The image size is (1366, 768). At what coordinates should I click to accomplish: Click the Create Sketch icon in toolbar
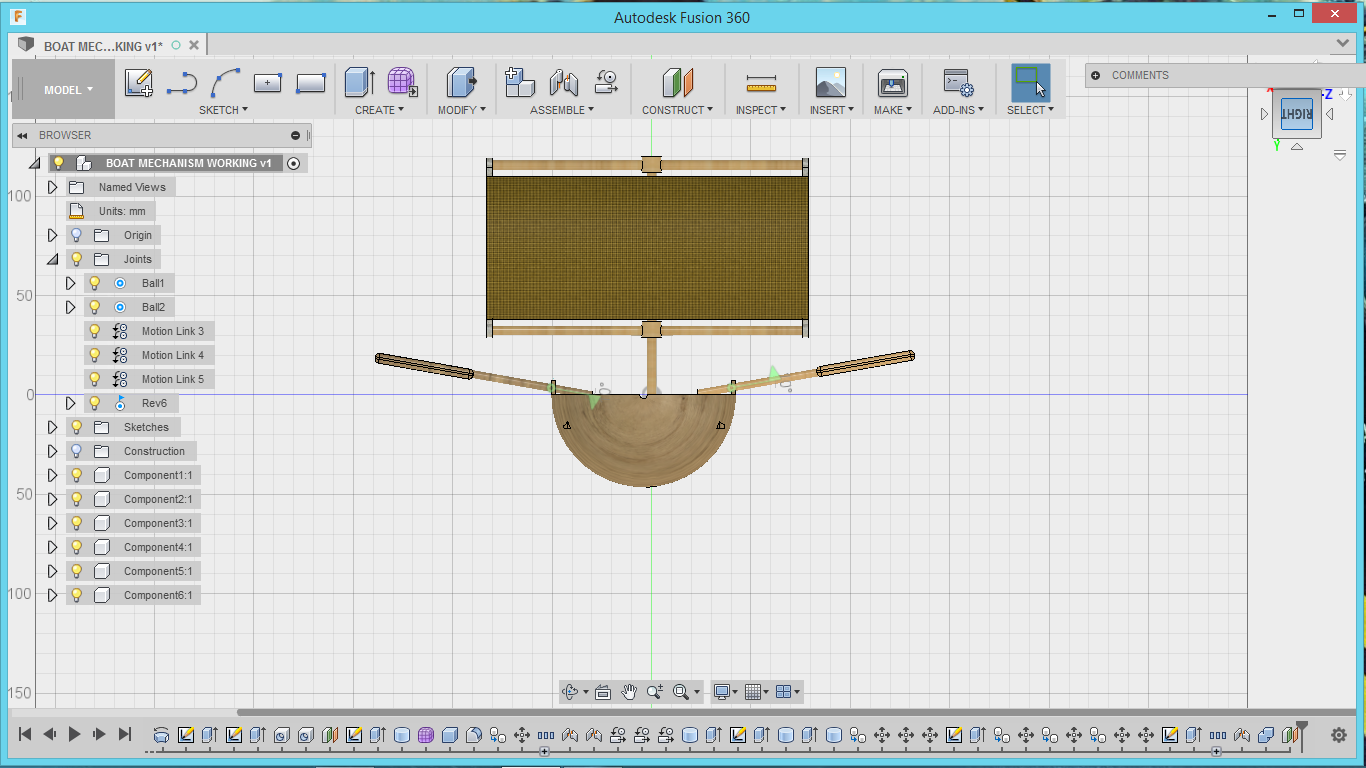pyautogui.click(x=138, y=83)
